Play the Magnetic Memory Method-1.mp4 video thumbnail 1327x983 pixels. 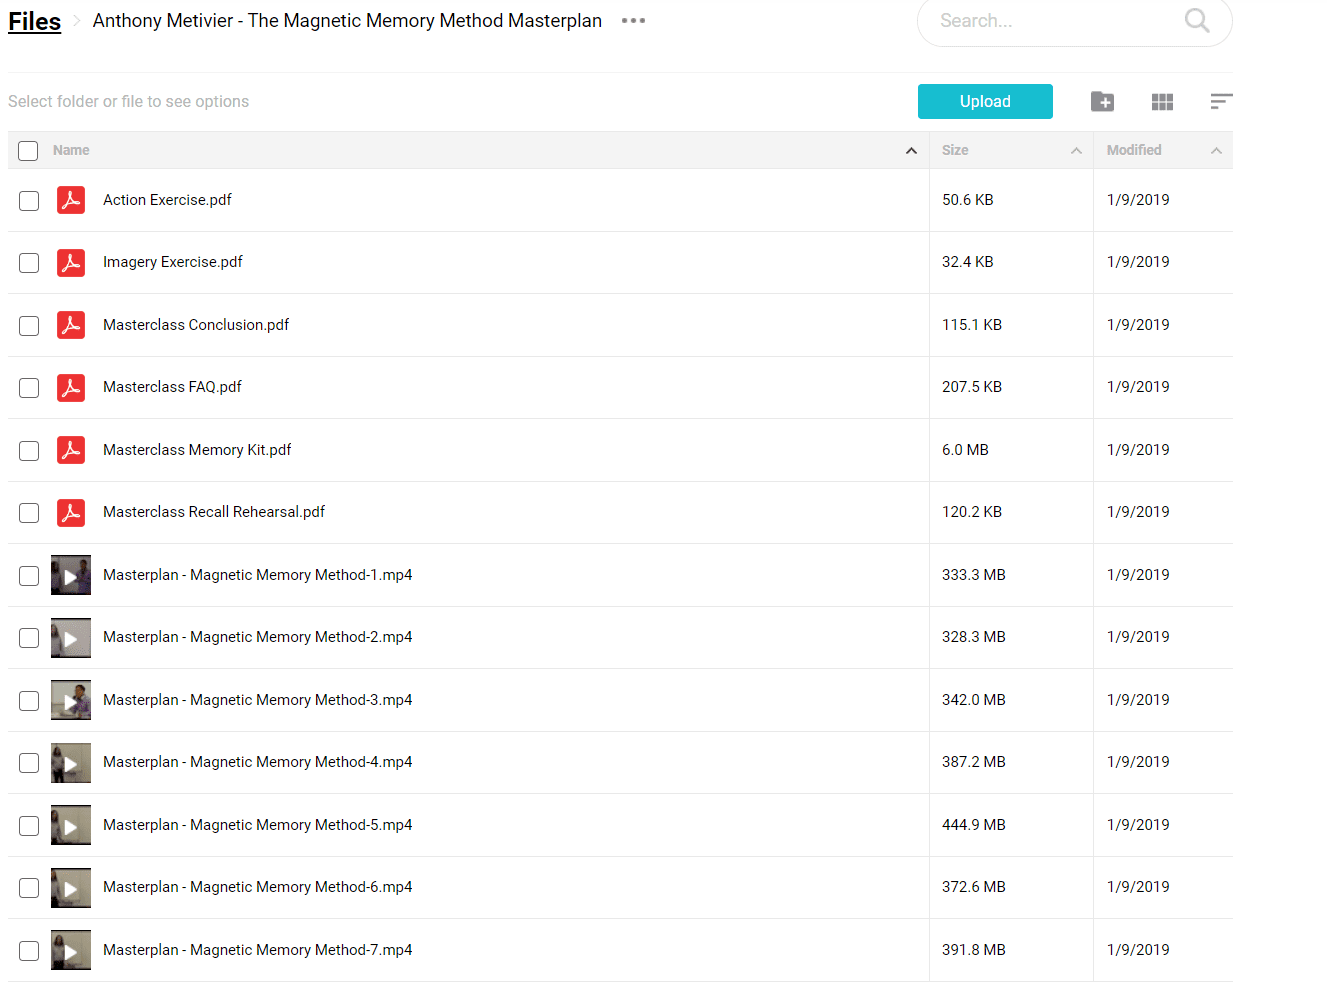[71, 575]
